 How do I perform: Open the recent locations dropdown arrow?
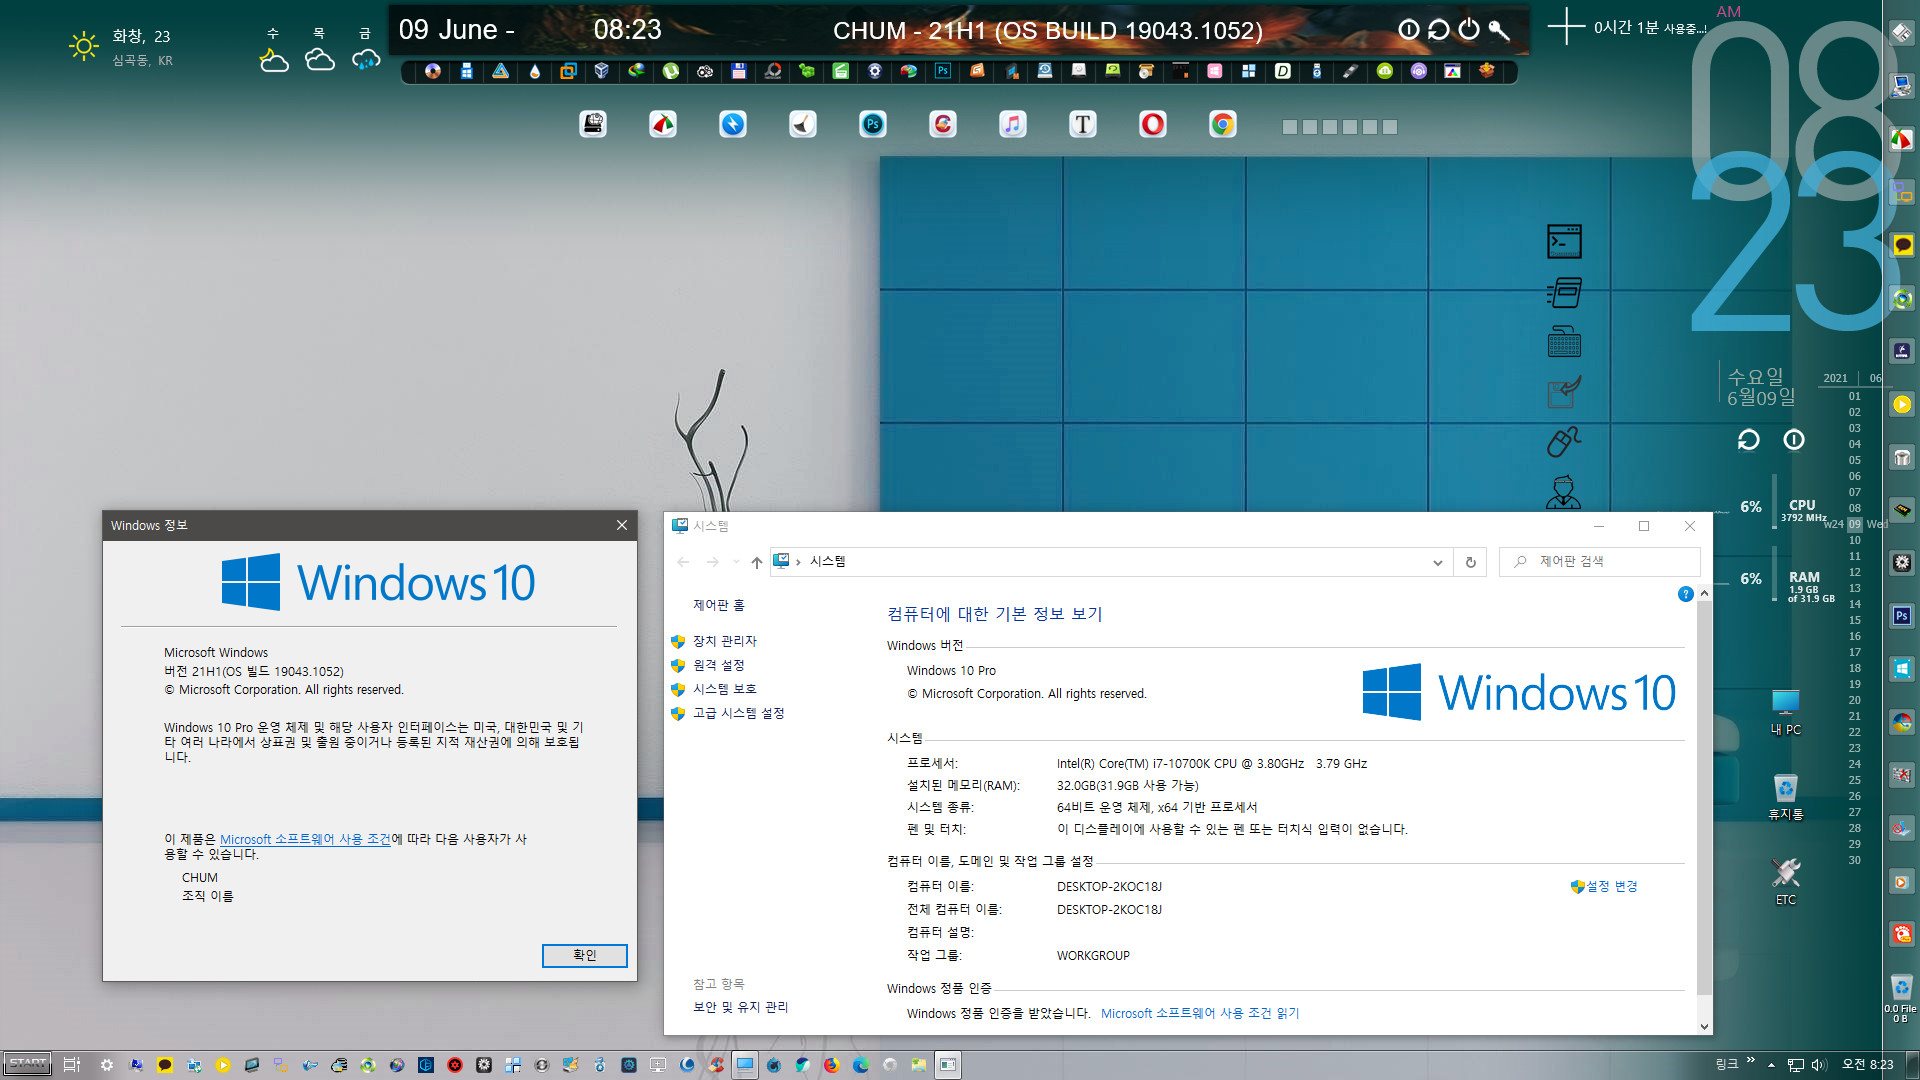coord(736,563)
